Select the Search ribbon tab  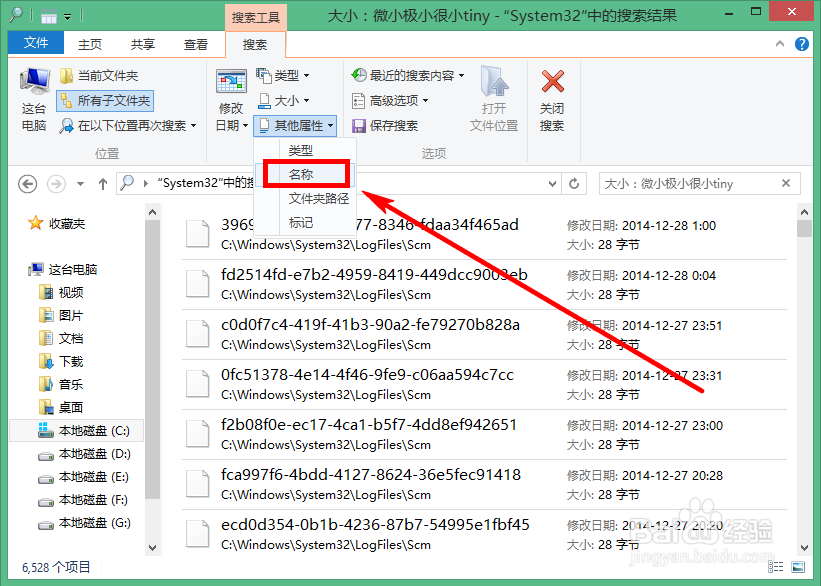point(256,45)
